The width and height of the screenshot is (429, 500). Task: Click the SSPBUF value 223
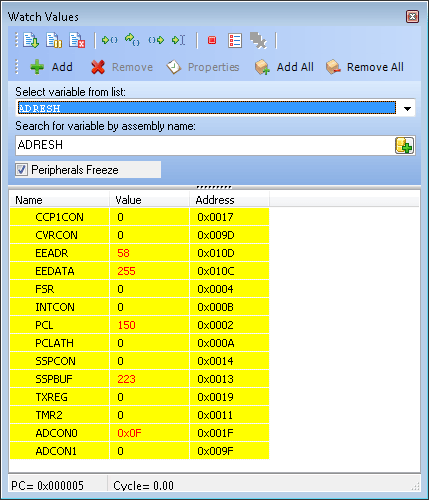point(126,379)
